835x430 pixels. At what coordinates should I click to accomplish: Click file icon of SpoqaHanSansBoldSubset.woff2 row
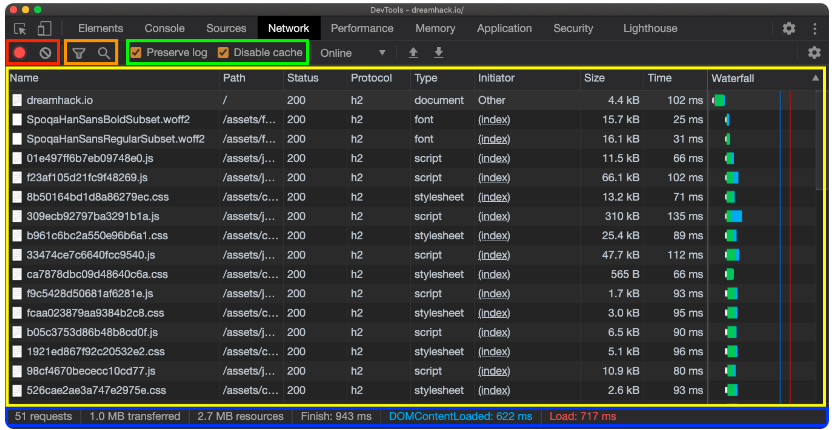pyautogui.click(x=18, y=119)
